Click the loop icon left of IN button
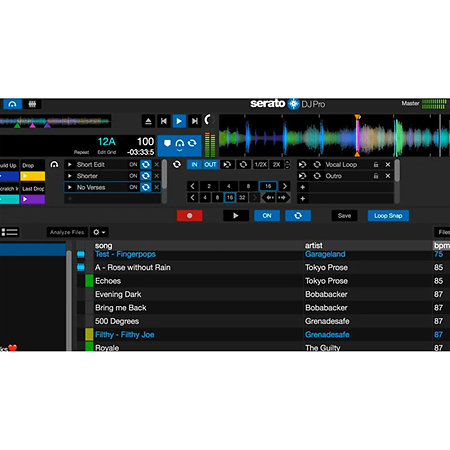 tap(177, 164)
